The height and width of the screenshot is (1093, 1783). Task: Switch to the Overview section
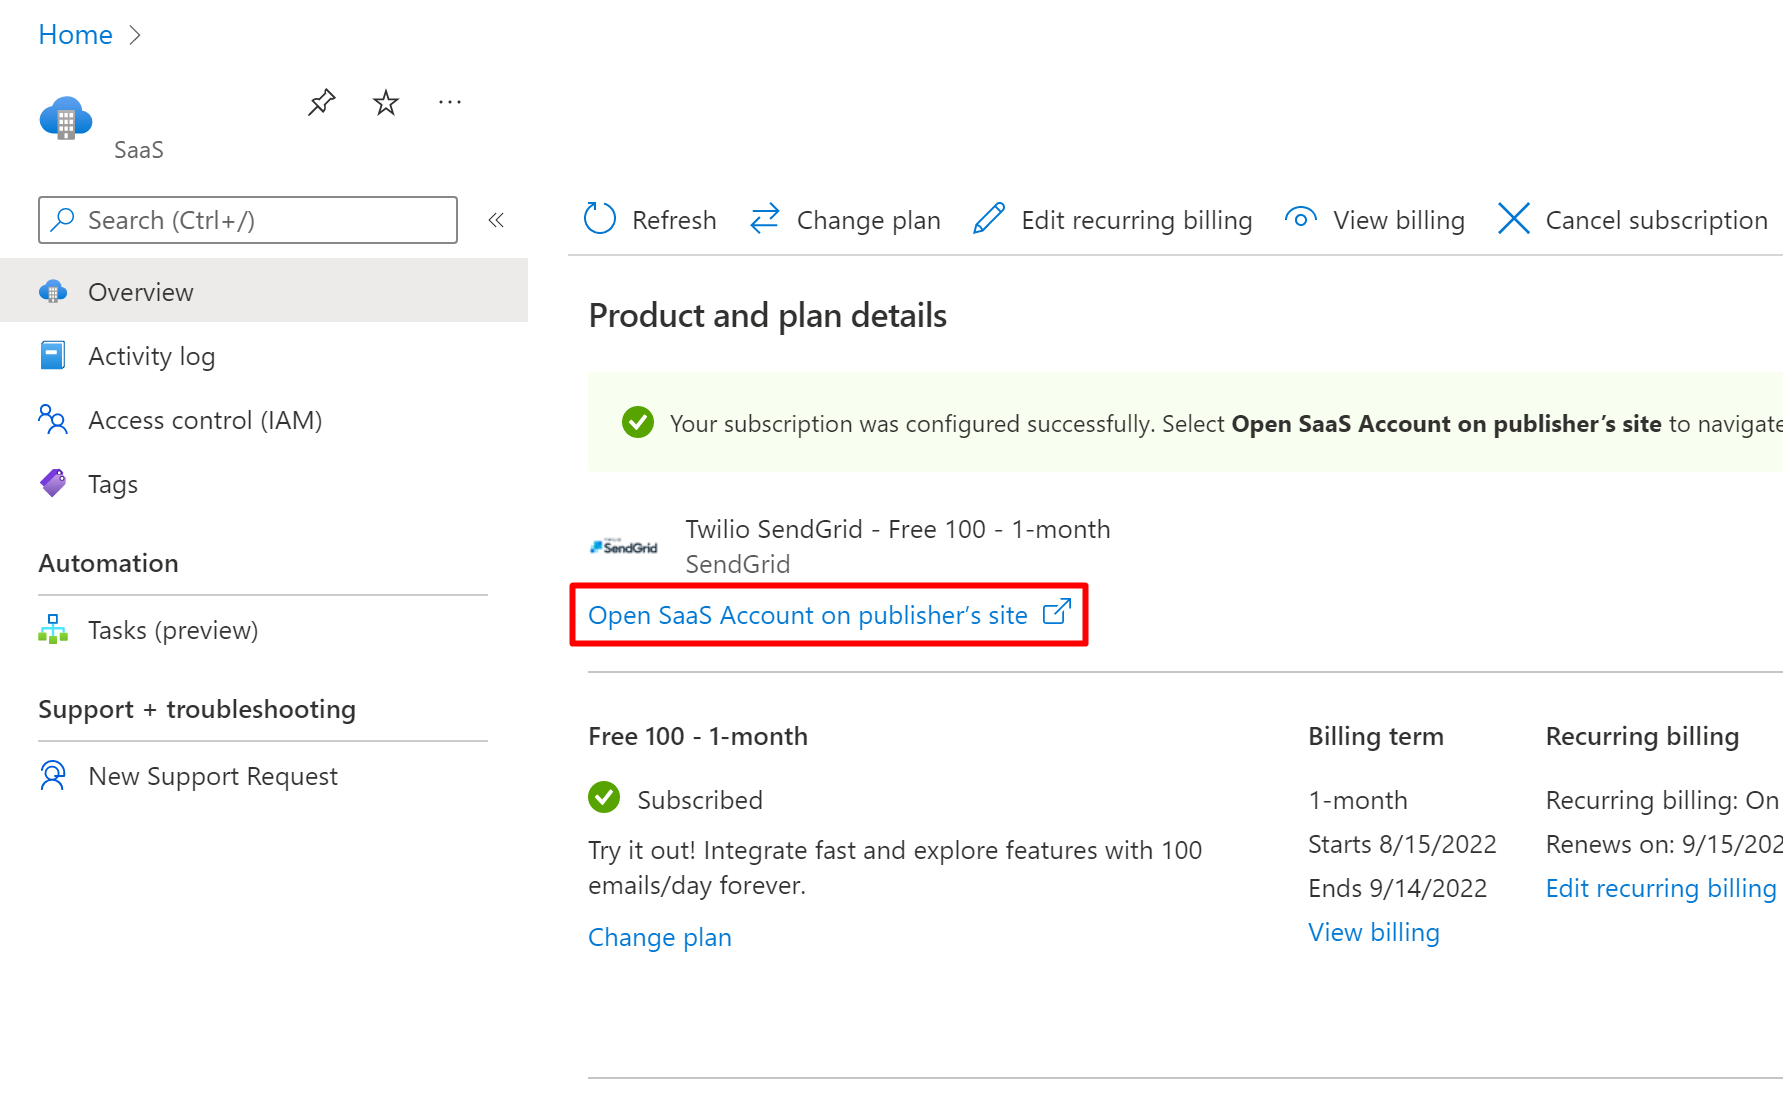tap(141, 291)
